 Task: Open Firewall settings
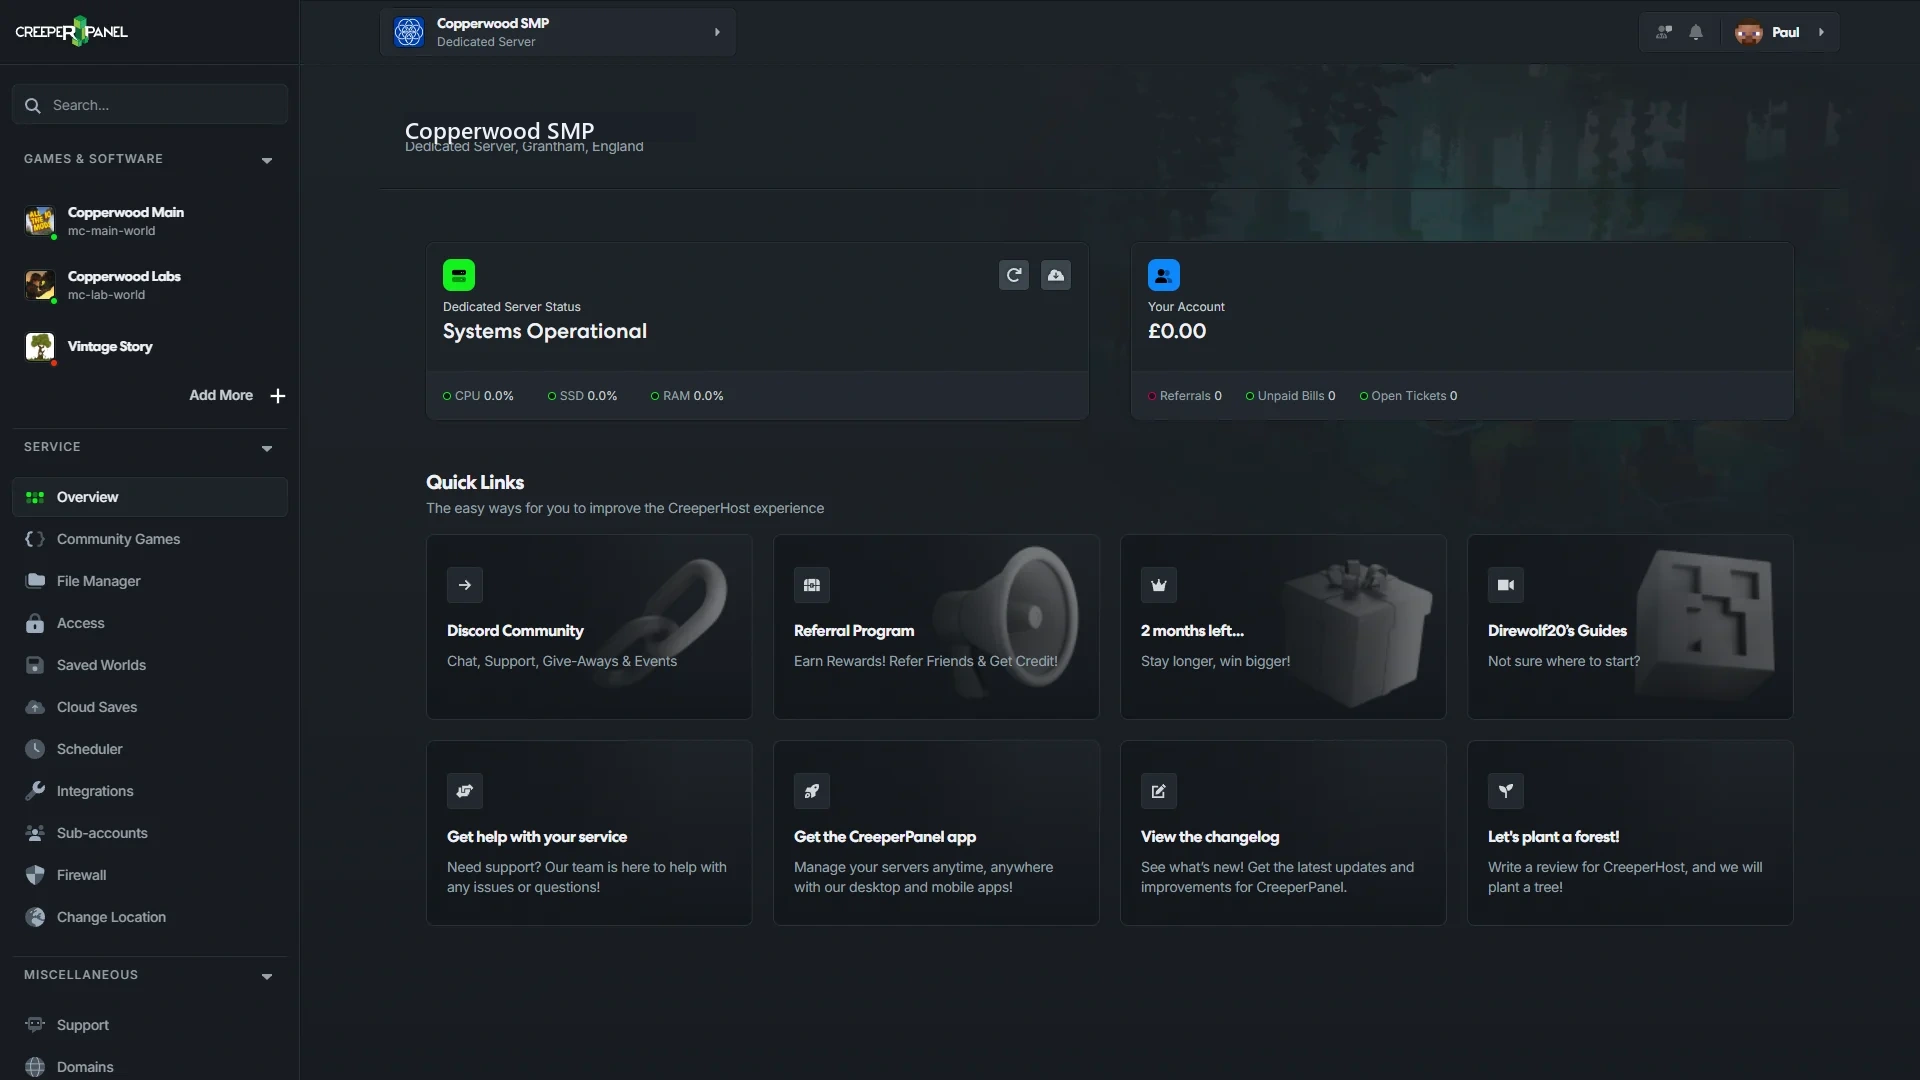pyautogui.click(x=150, y=875)
